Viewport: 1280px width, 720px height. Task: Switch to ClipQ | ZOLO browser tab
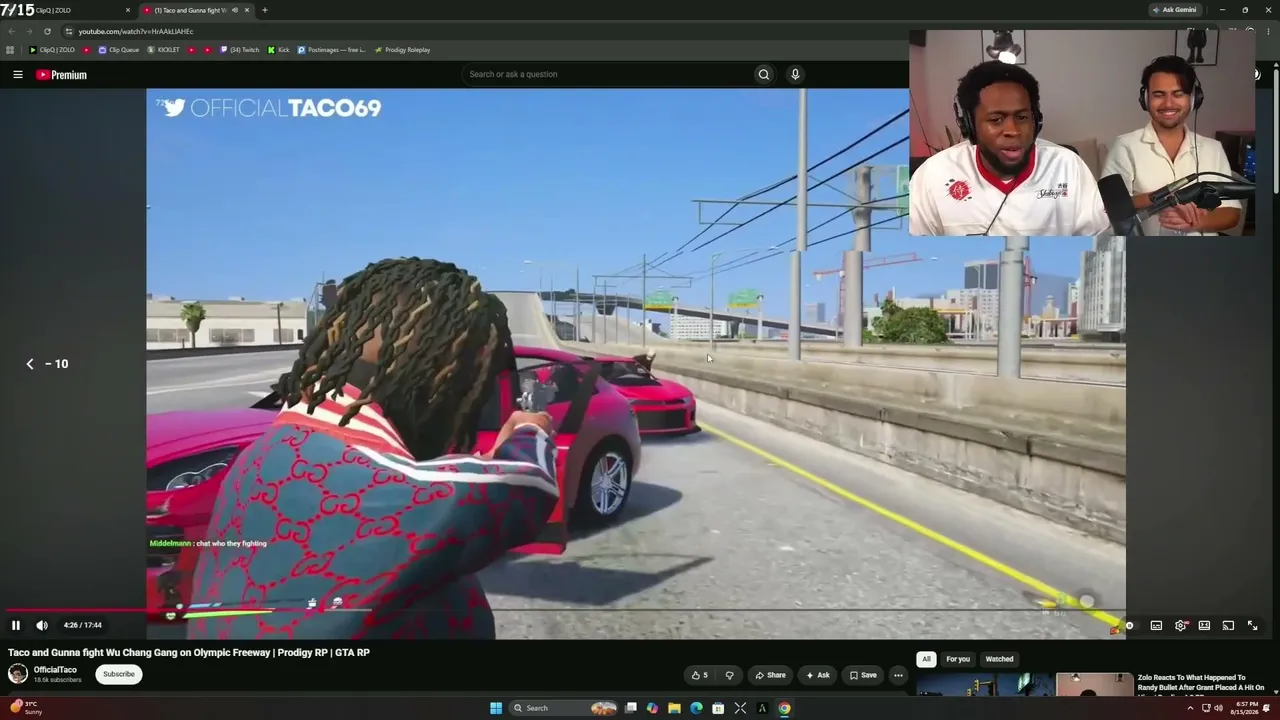pos(68,10)
